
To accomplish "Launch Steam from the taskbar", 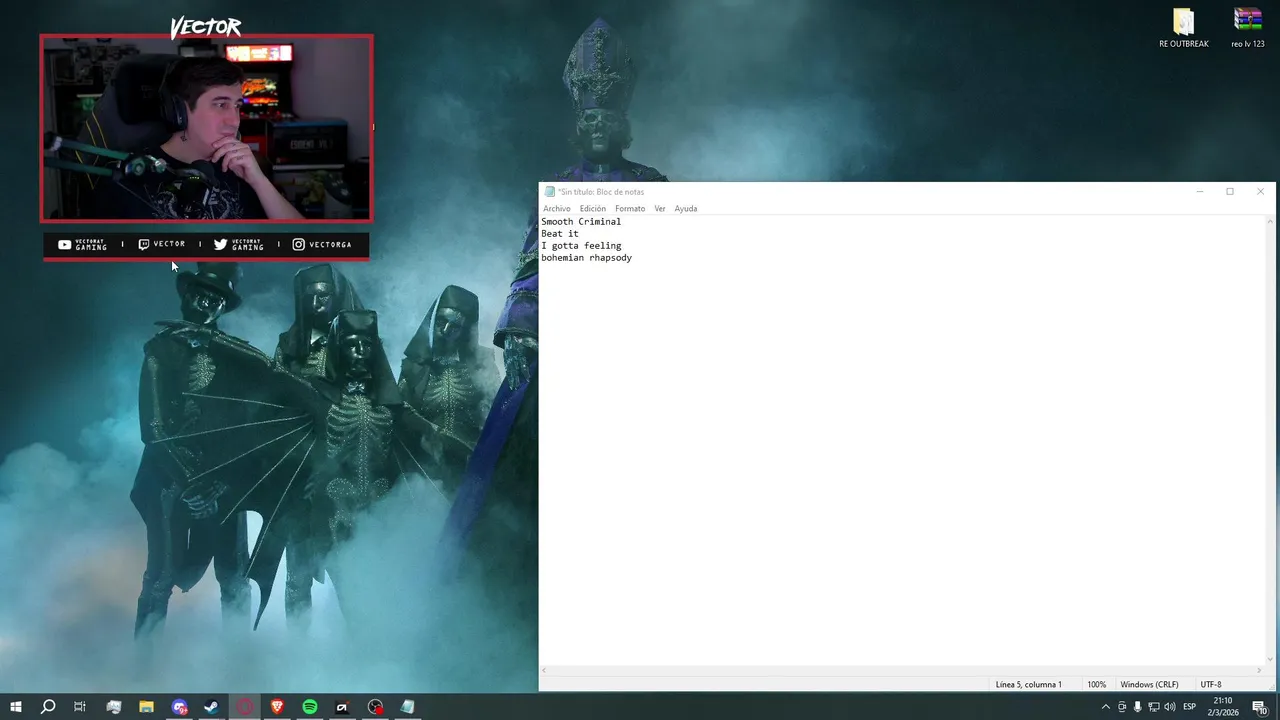I will pyautogui.click(x=212, y=707).
